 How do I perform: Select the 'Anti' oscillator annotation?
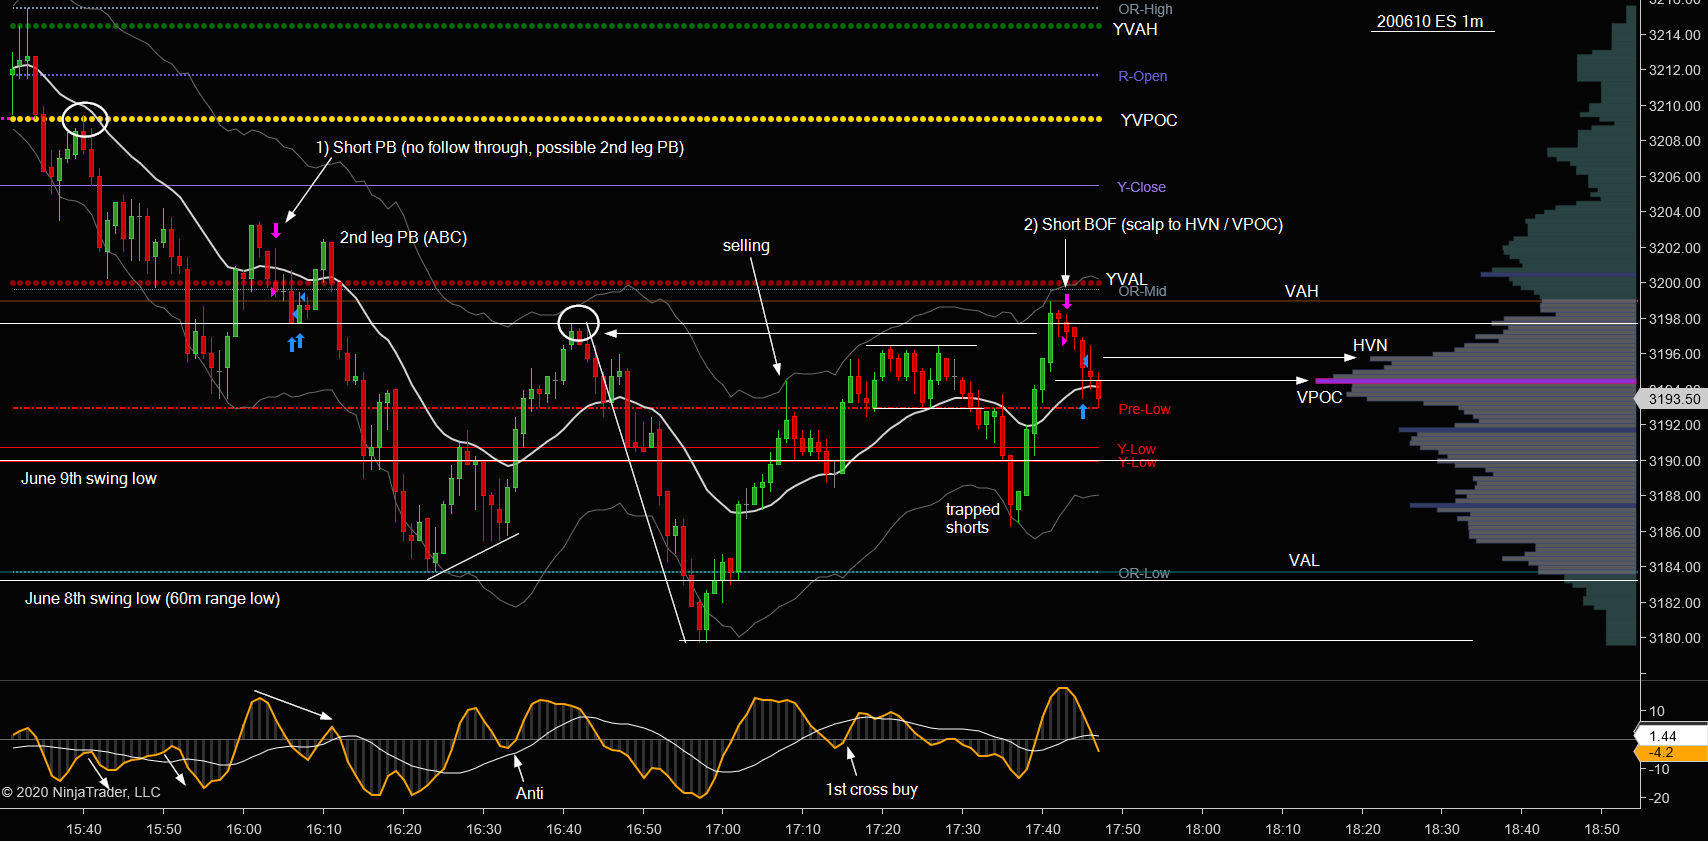coord(530,793)
